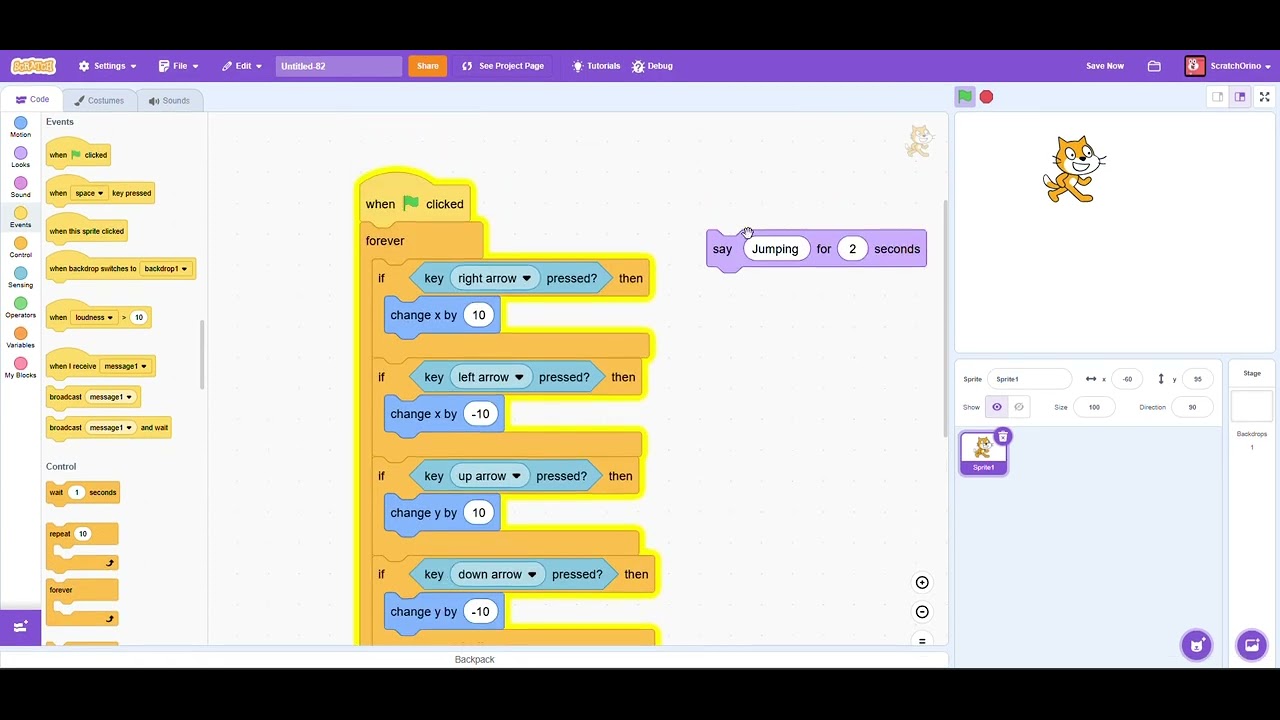
Task: Open the Scratch logo home link
Action: pos(33,66)
